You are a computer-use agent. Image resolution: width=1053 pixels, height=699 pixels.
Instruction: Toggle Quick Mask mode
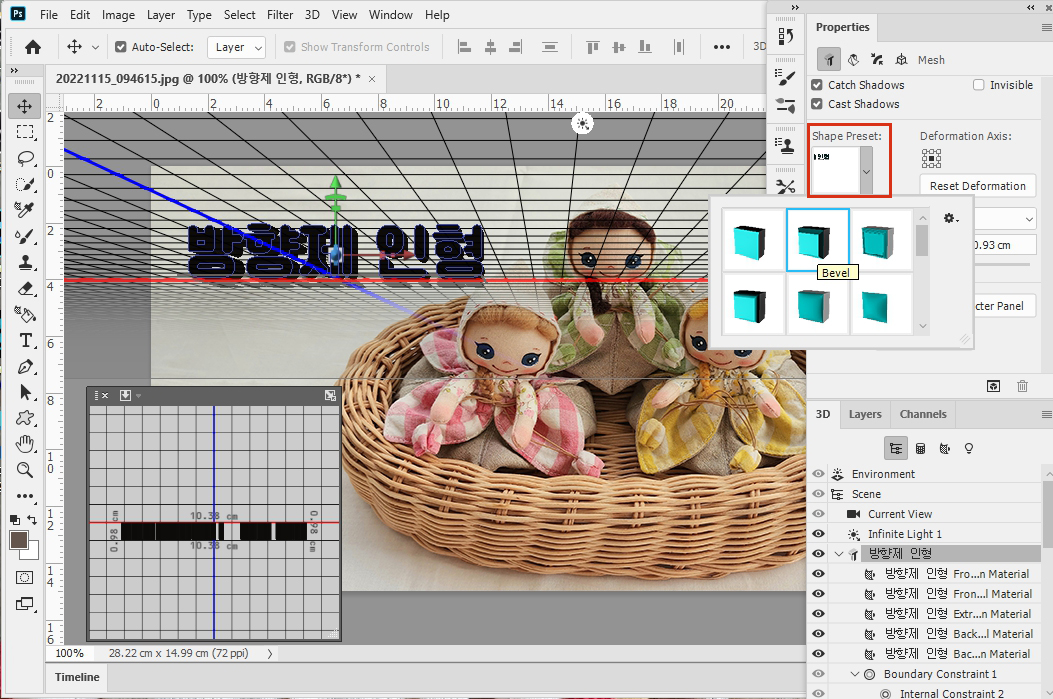[25, 577]
